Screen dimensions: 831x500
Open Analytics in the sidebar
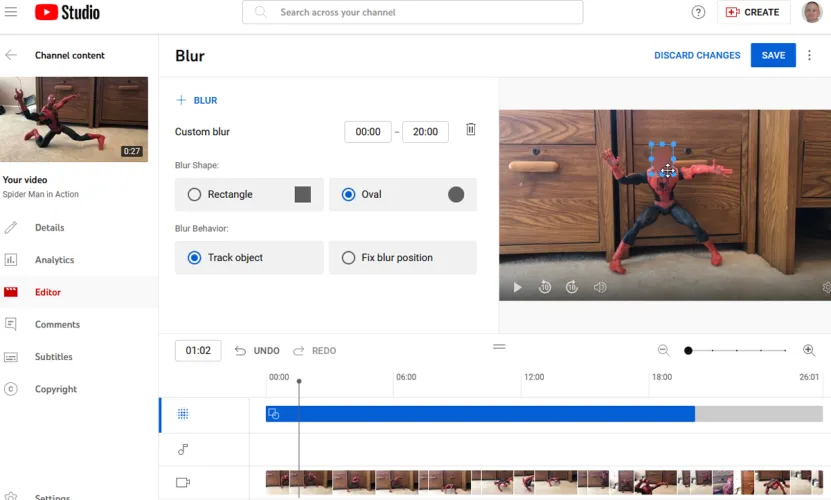click(x=54, y=260)
